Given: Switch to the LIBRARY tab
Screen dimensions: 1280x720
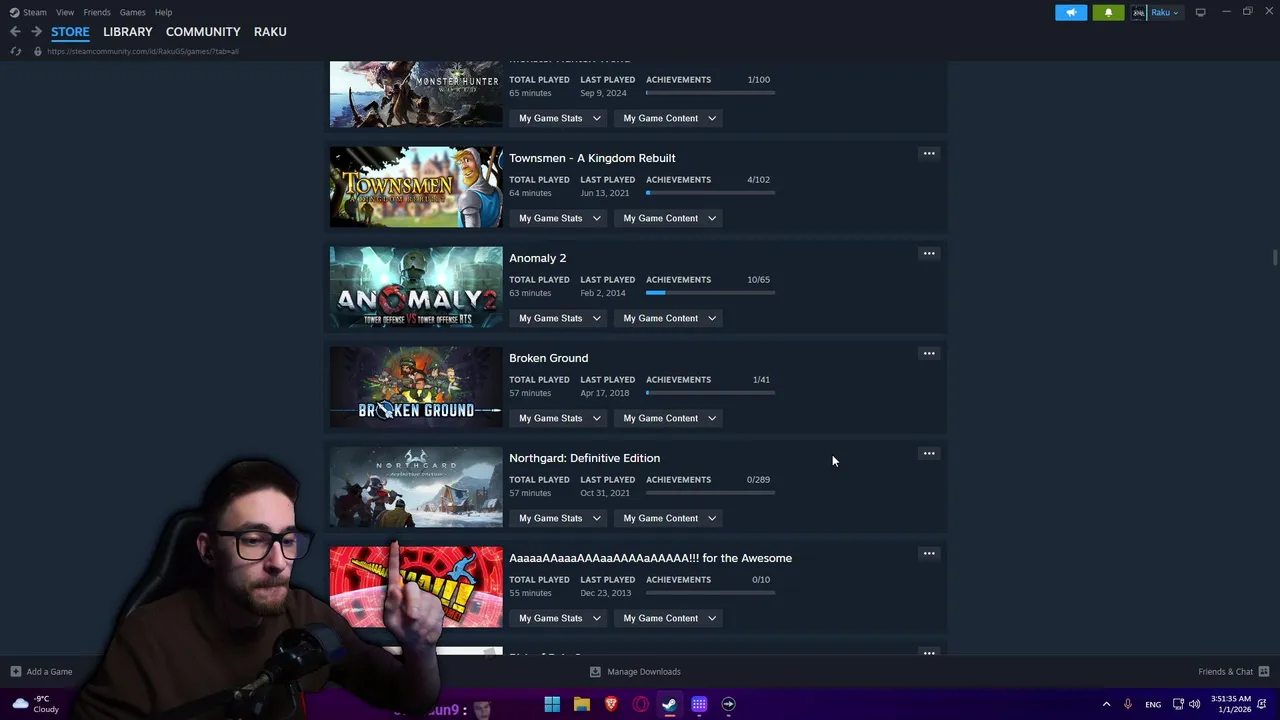Looking at the screenshot, I should [128, 32].
